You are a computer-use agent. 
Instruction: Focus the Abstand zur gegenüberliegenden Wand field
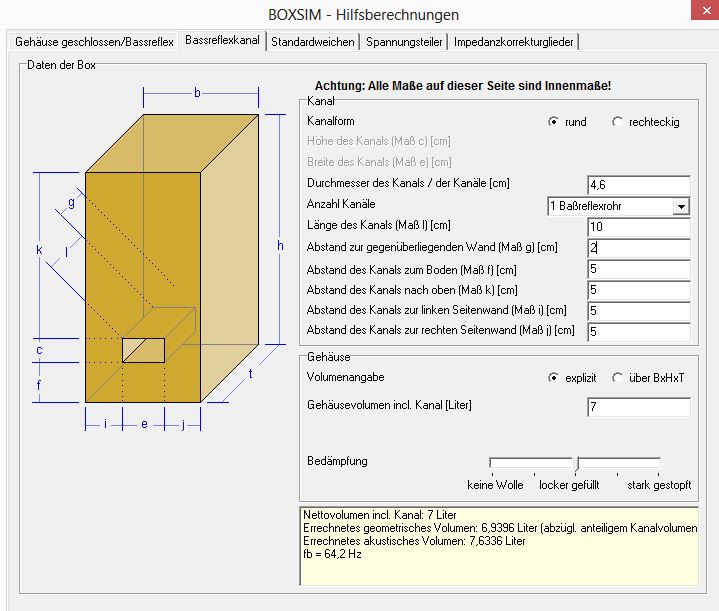coord(639,248)
